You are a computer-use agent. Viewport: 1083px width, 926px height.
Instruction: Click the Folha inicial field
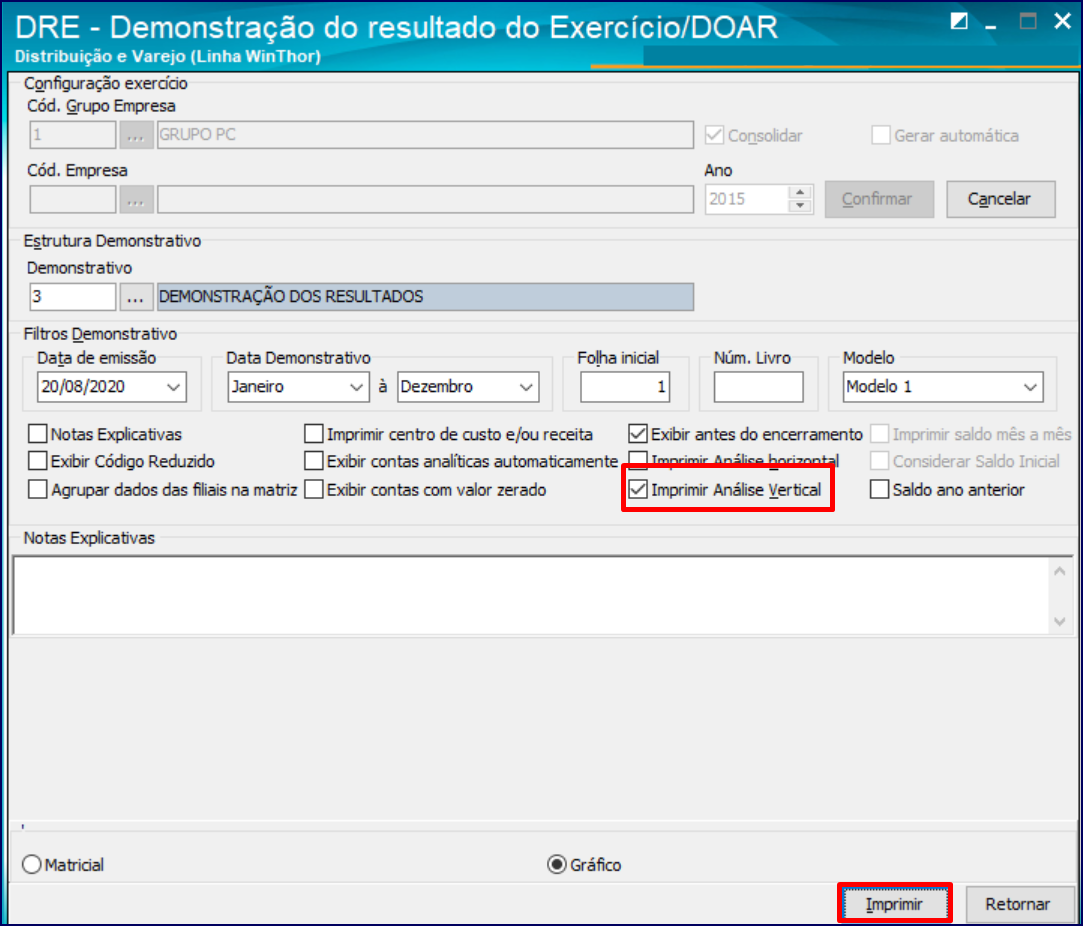coord(625,387)
